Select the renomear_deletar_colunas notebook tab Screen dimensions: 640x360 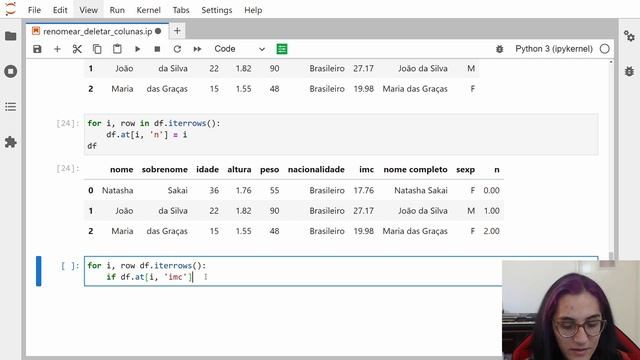[97, 31]
